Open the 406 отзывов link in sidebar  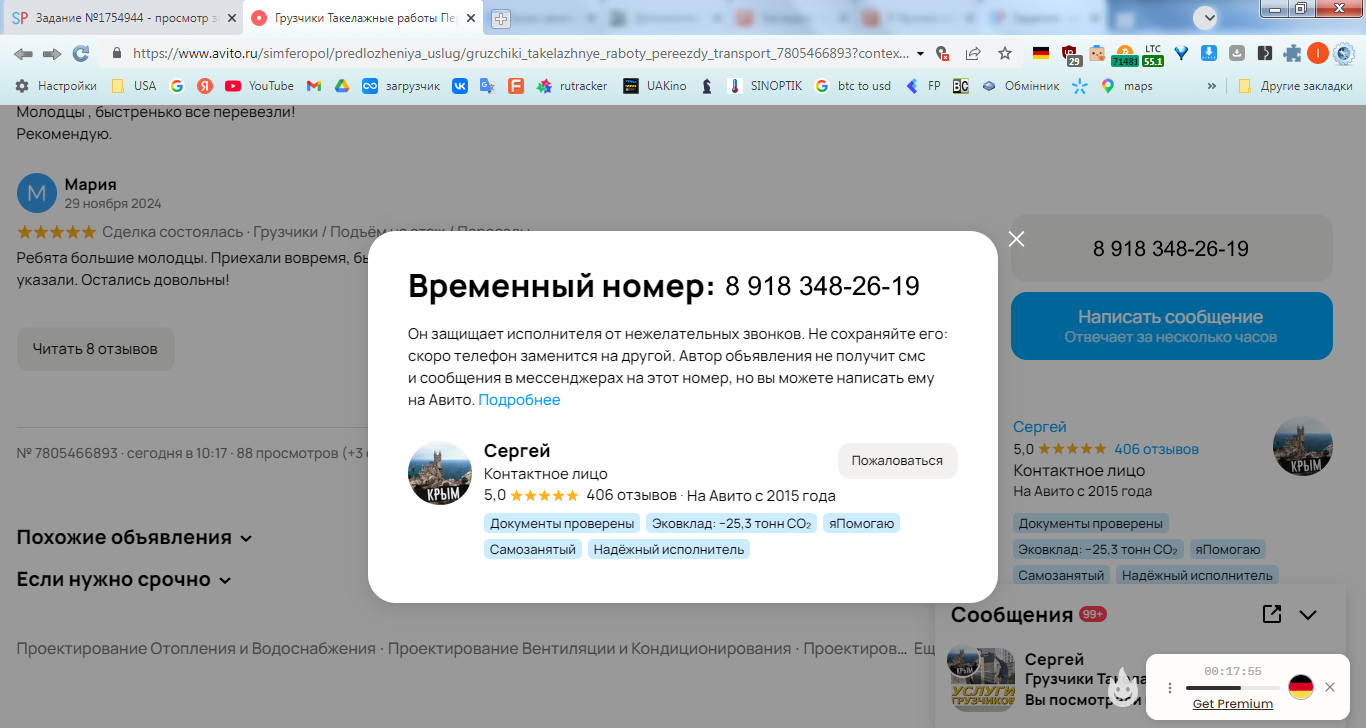pos(1156,449)
